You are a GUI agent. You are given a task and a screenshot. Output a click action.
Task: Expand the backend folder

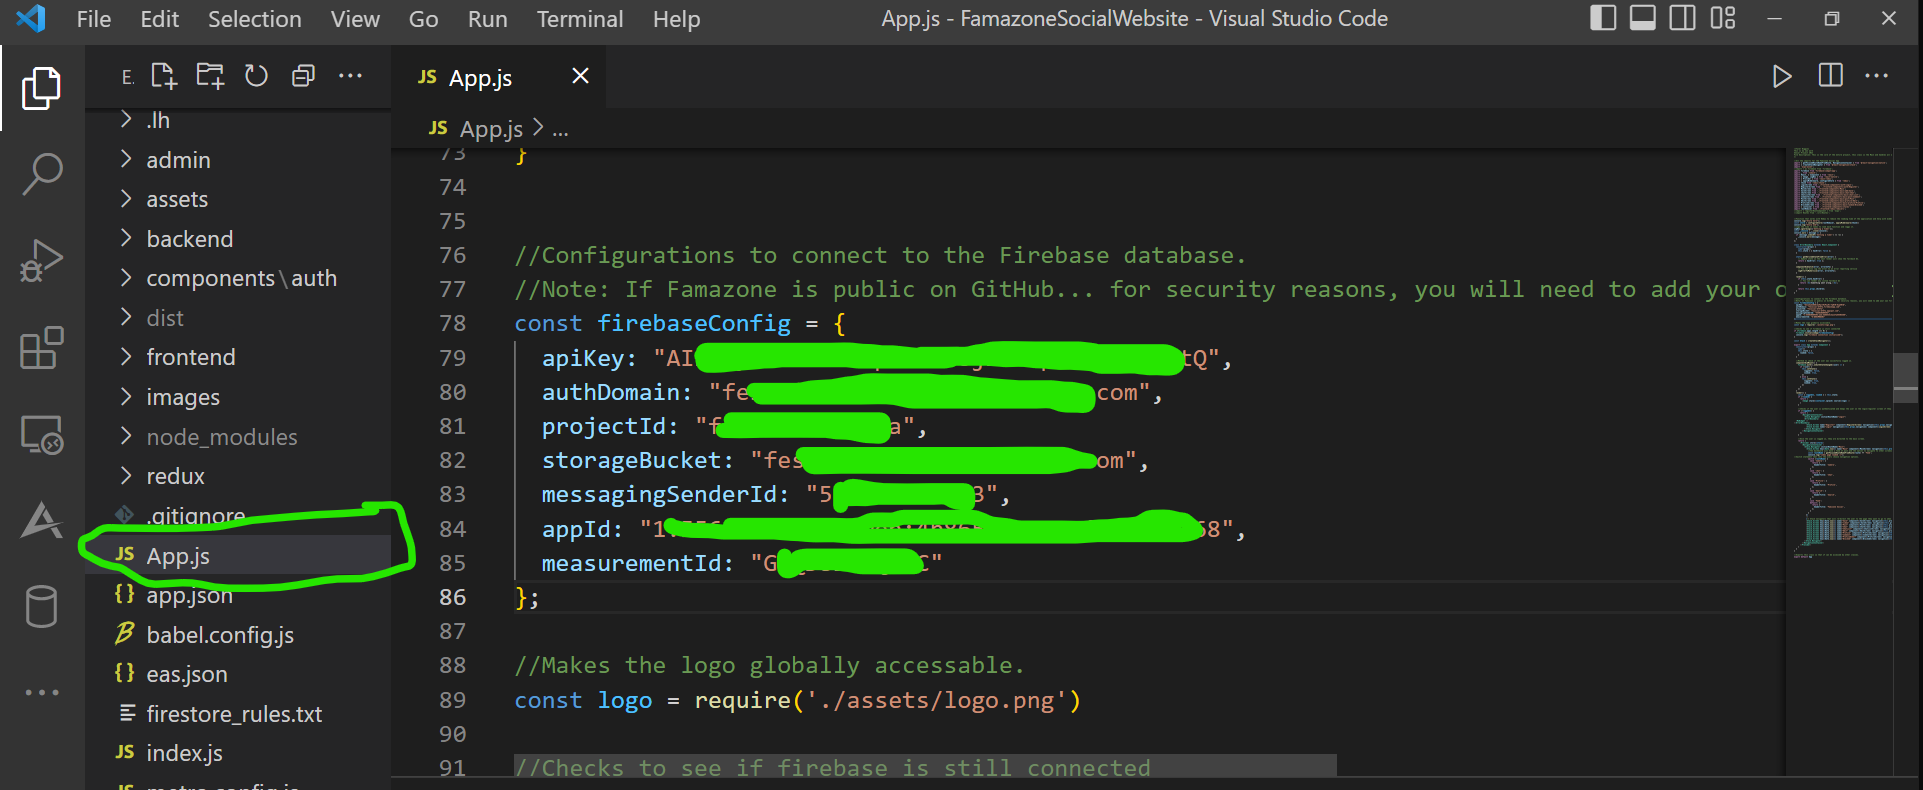point(238,239)
